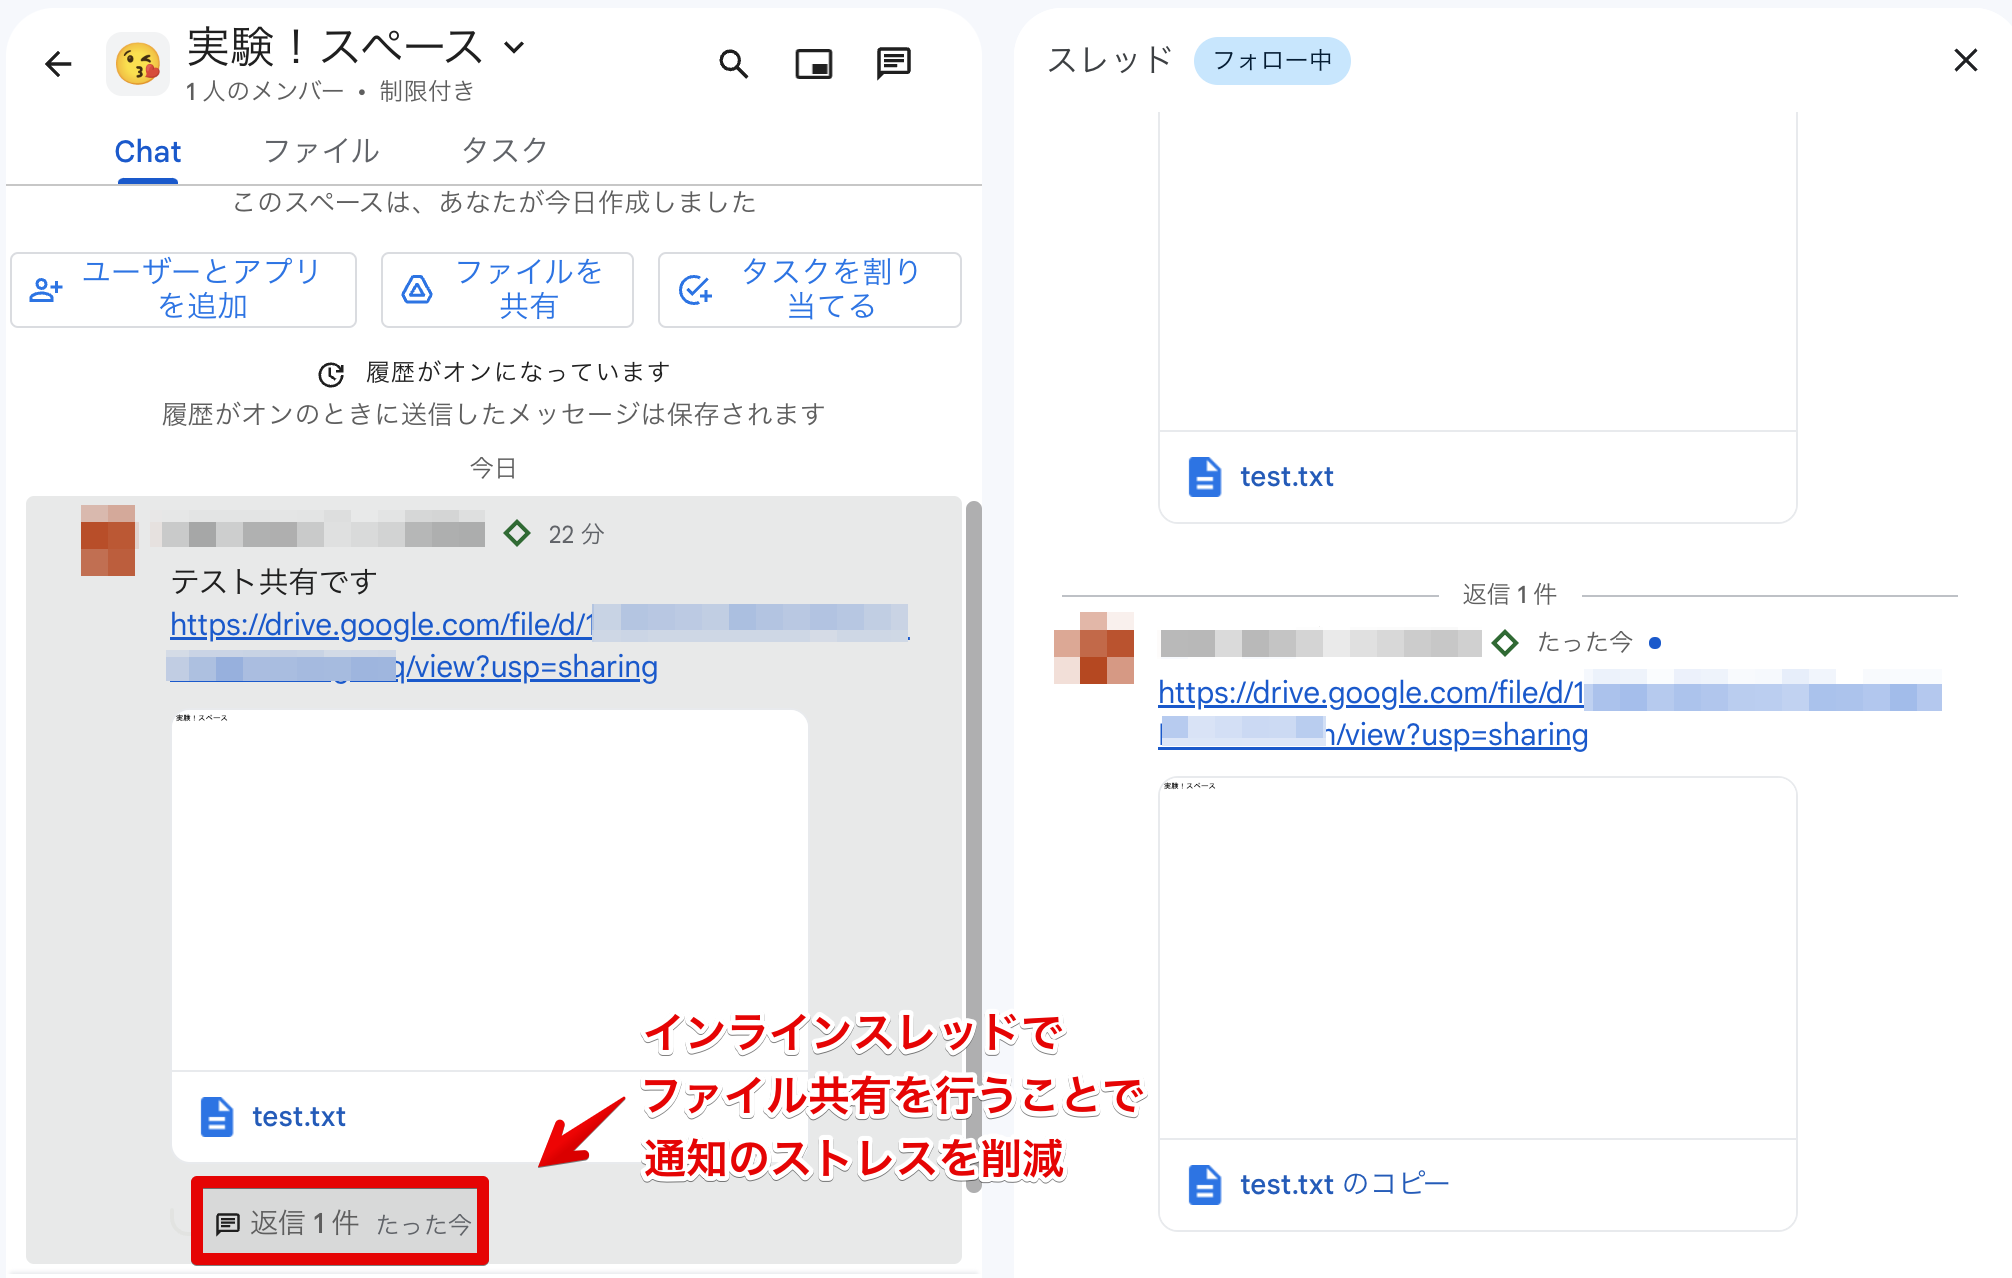This screenshot has width=2012, height=1278.
Task: Click the space emoji avatar
Action: (x=138, y=65)
